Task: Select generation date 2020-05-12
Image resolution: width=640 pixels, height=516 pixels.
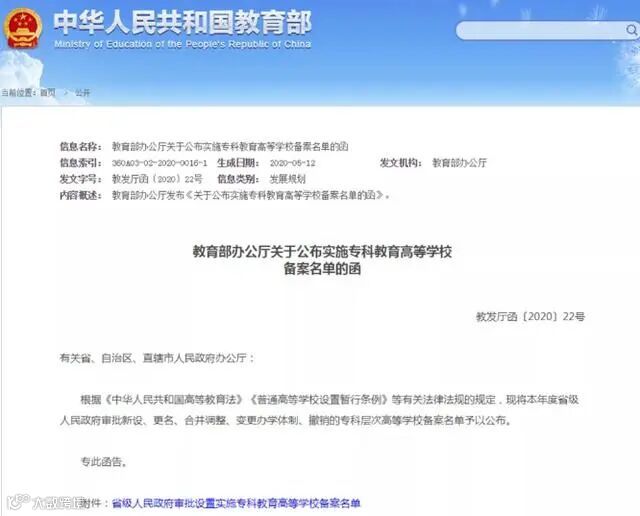Action: (293, 163)
